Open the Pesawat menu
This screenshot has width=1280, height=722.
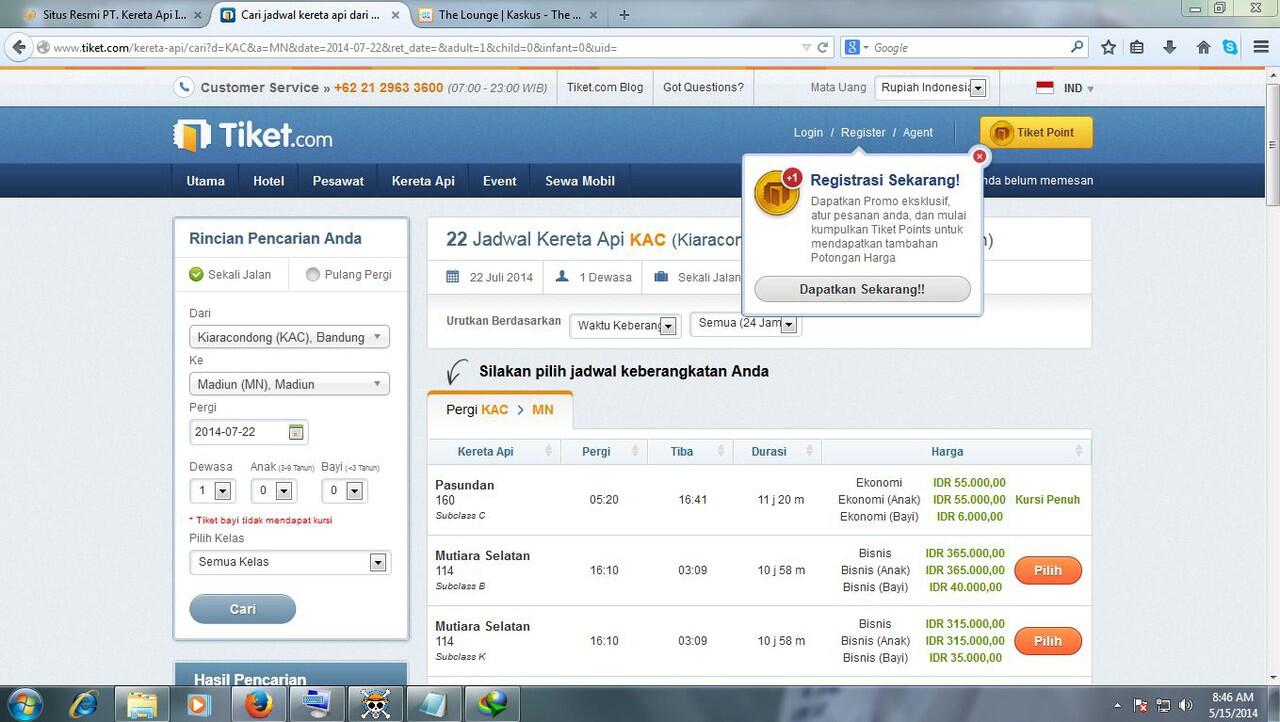coord(338,181)
